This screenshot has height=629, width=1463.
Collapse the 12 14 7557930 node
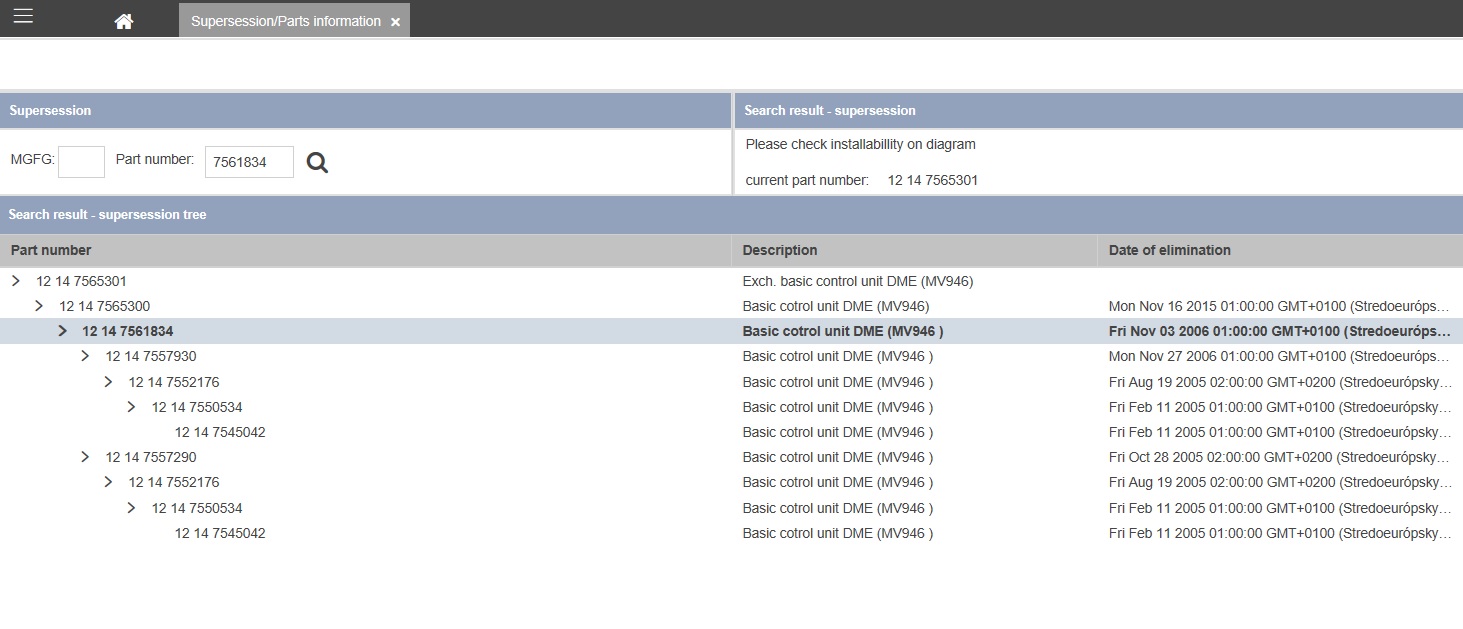85,356
